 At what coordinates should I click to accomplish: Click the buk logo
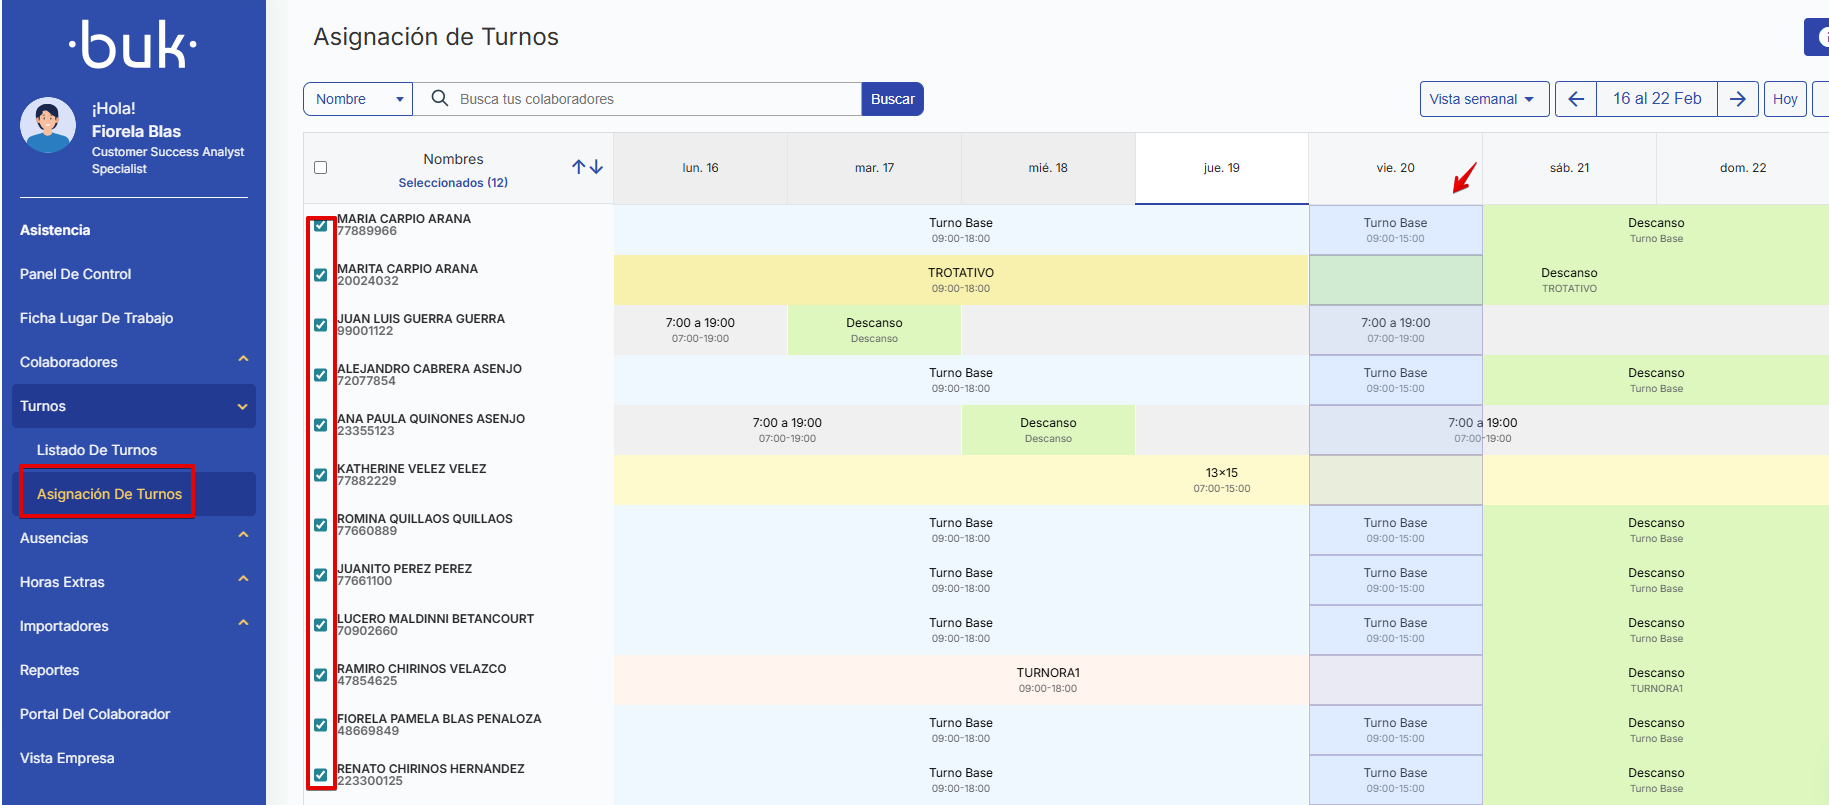pos(133,45)
